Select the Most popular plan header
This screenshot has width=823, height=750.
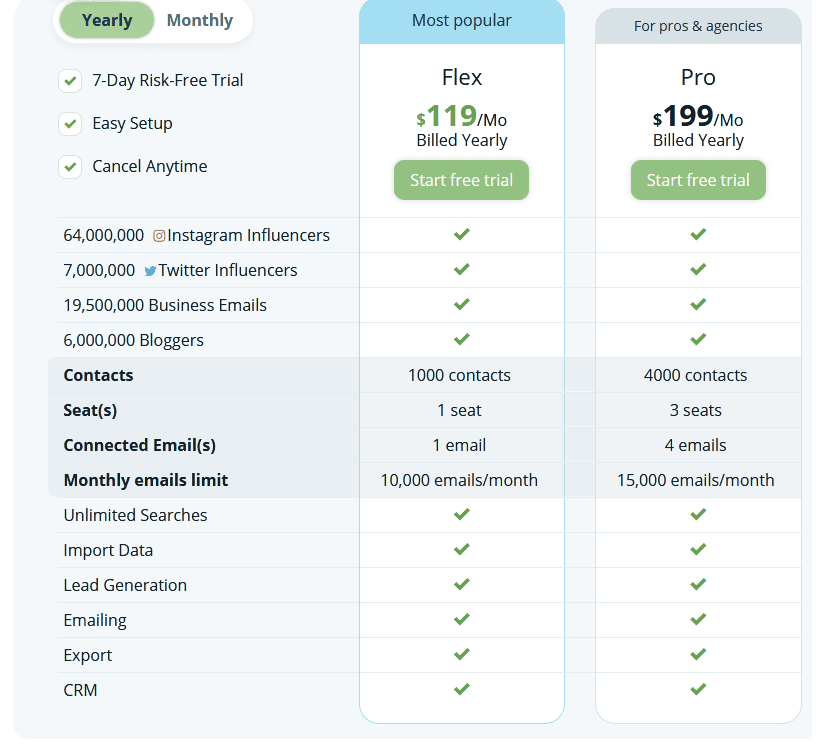point(461,20)
